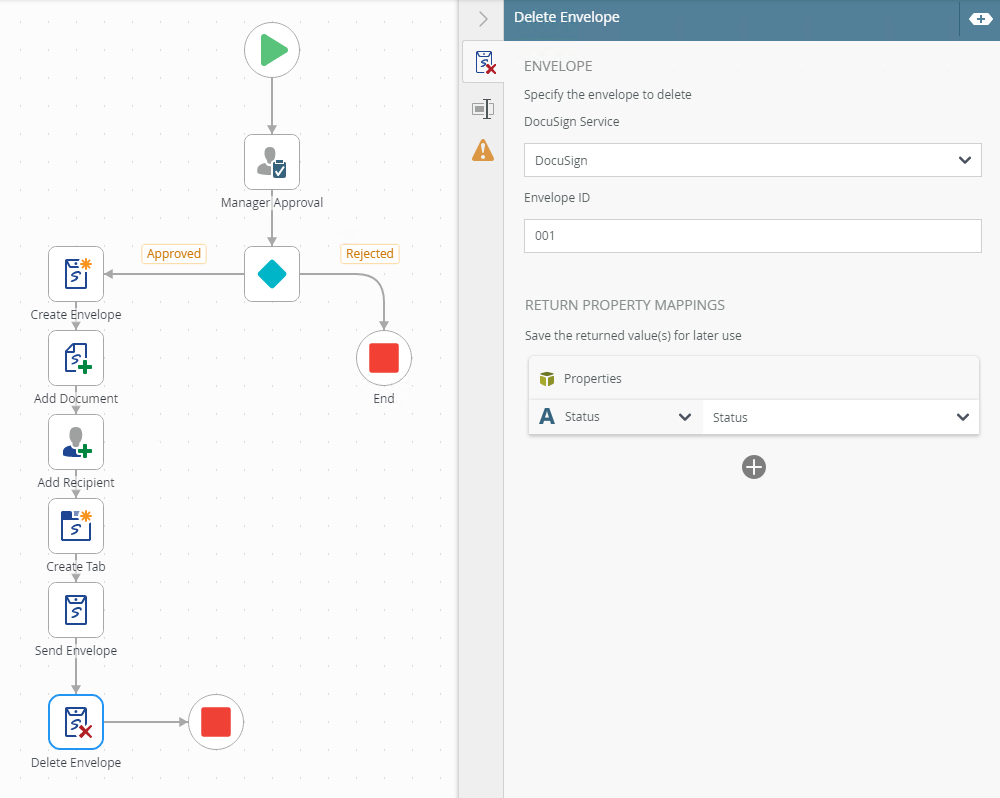Open the warning errors tab
Screen dimensions: 1000x798
pos(484,151)
